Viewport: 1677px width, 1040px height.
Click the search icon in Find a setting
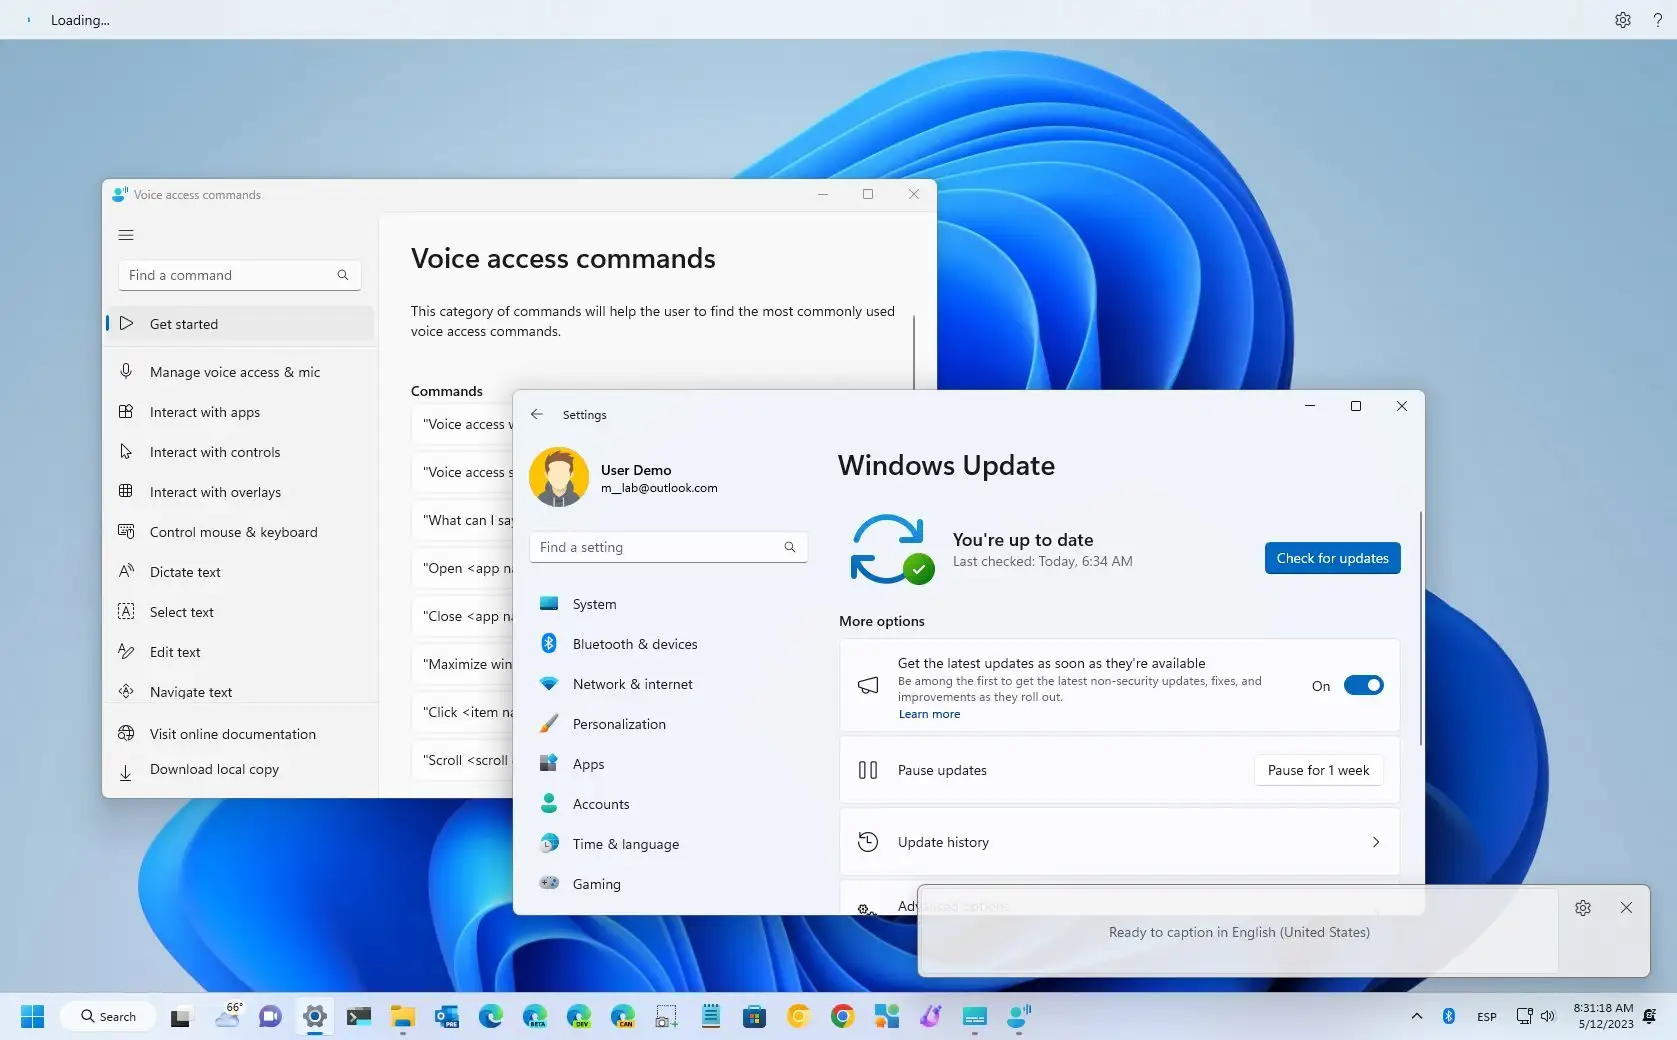click(790, 547)
